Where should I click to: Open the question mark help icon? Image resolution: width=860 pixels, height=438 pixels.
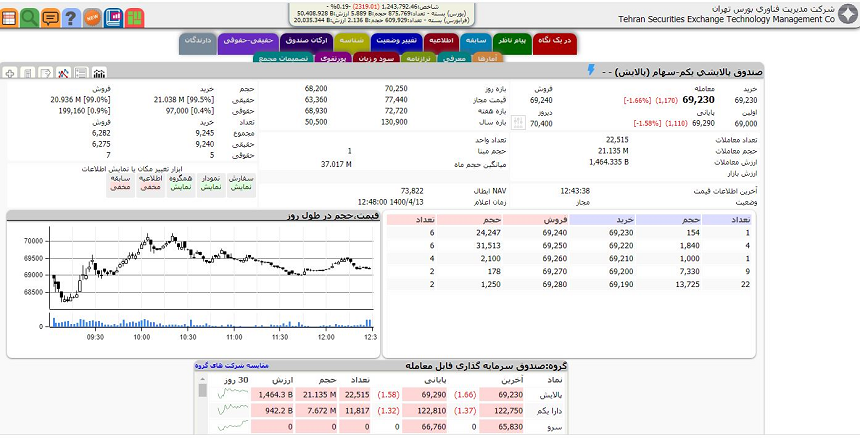pos(70,17)
